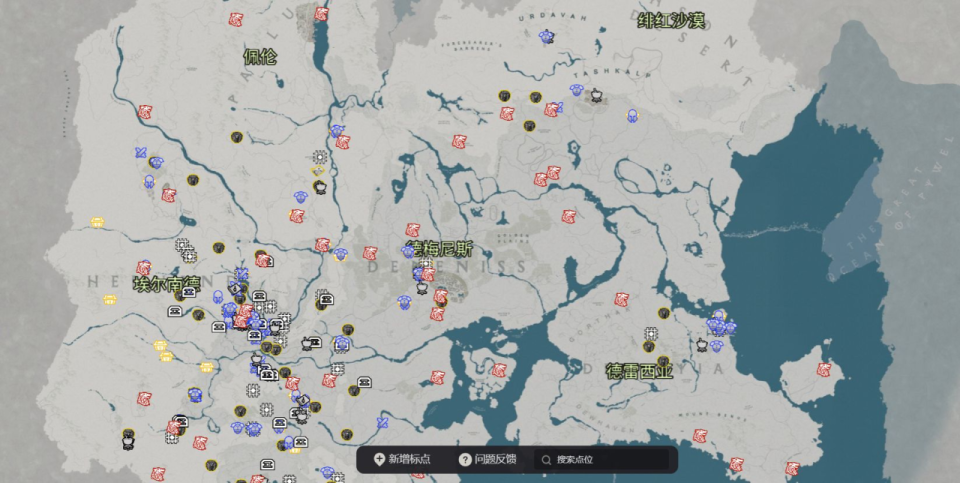Click the cauldron marker under the yellow diamond
The image size is (960, 483).
click(320, 186)
